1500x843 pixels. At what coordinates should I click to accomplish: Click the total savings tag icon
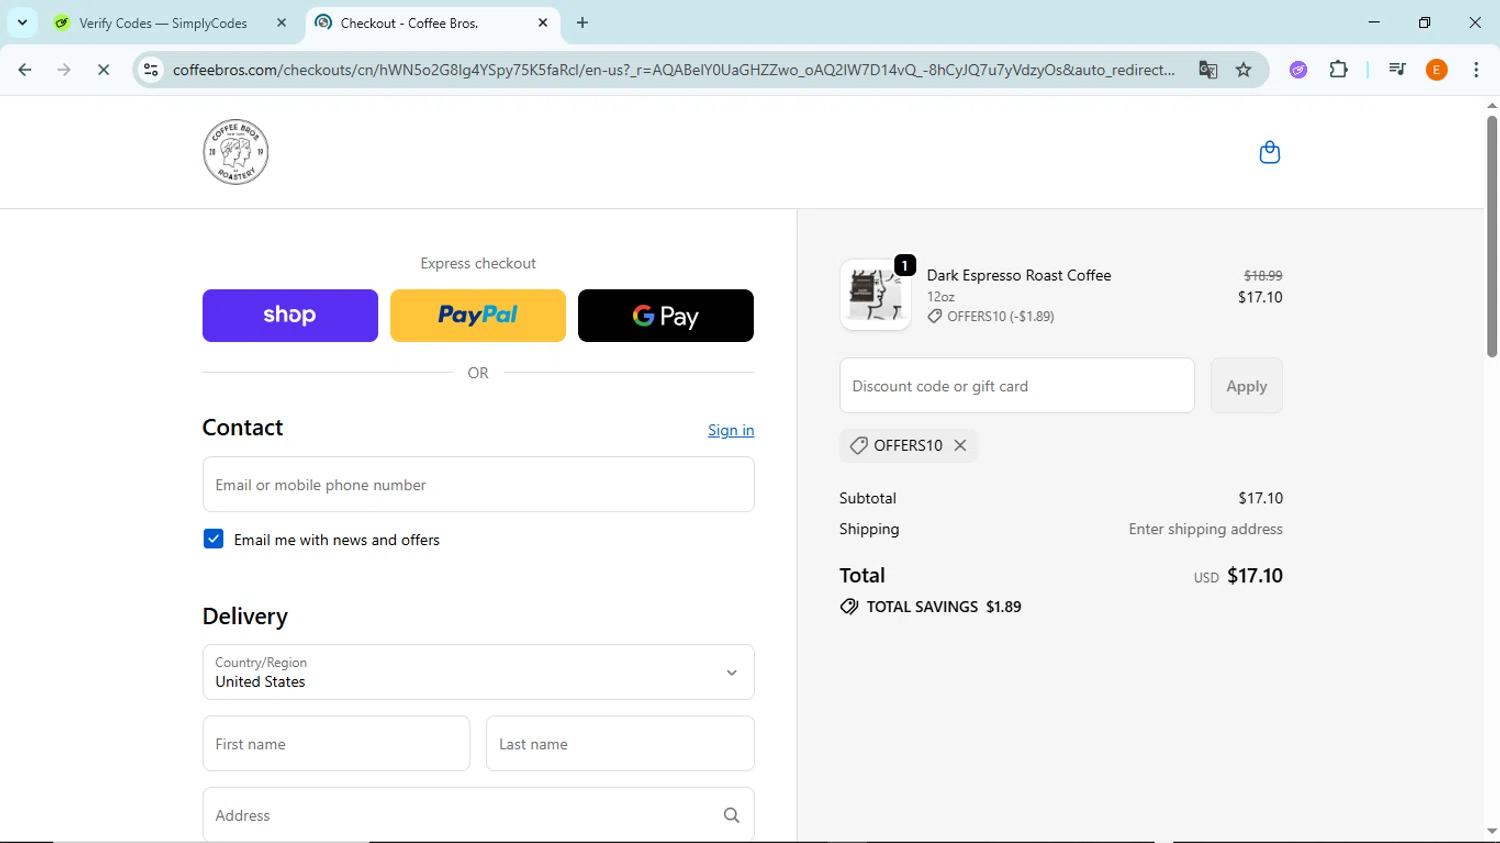tap(849, 607)
